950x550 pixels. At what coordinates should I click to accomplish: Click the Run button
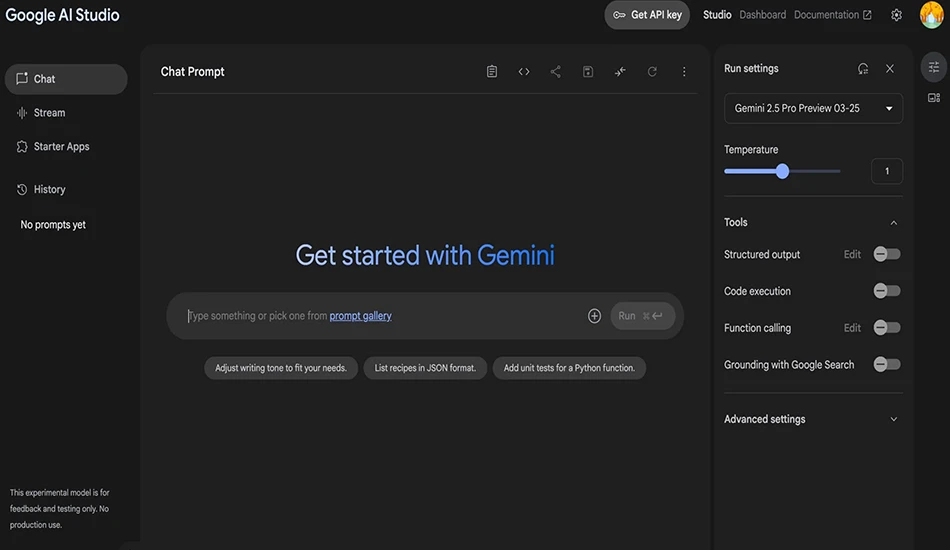(642, 316)
